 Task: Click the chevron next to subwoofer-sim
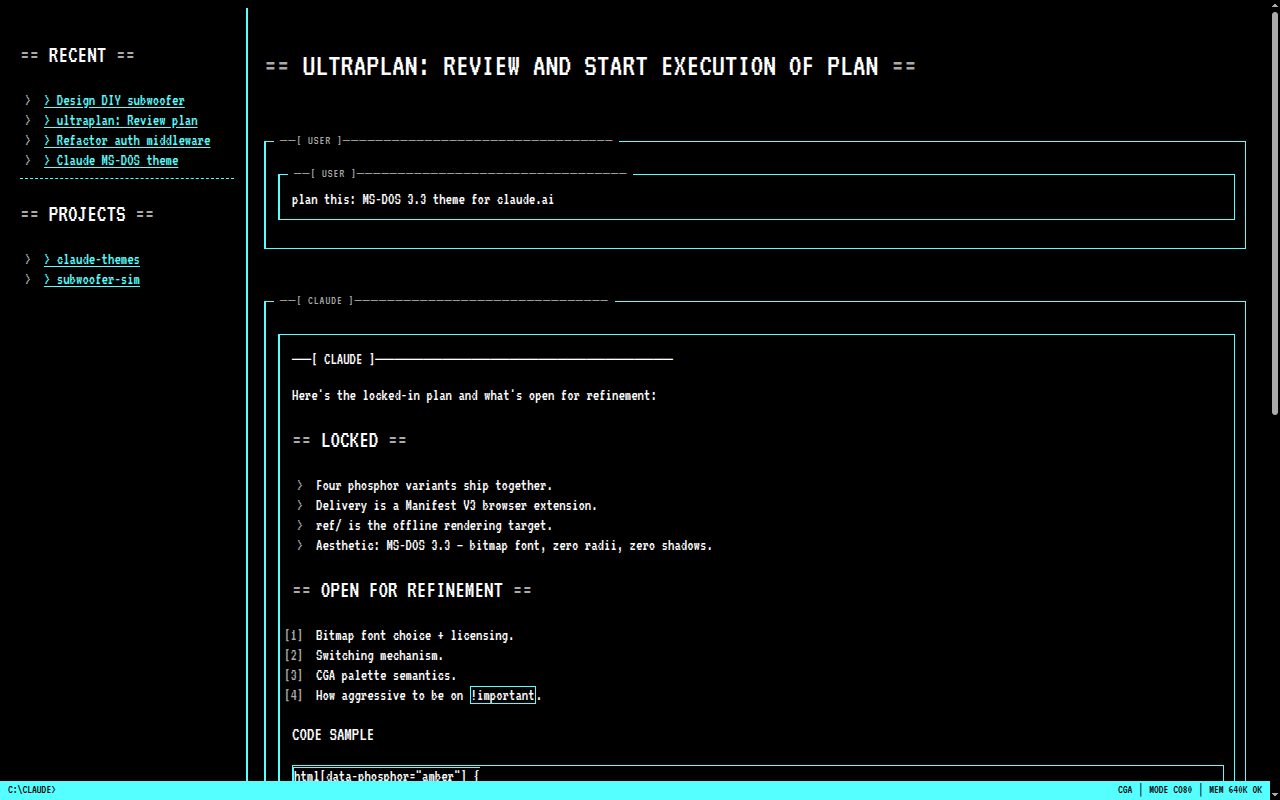tap(28, 280)
